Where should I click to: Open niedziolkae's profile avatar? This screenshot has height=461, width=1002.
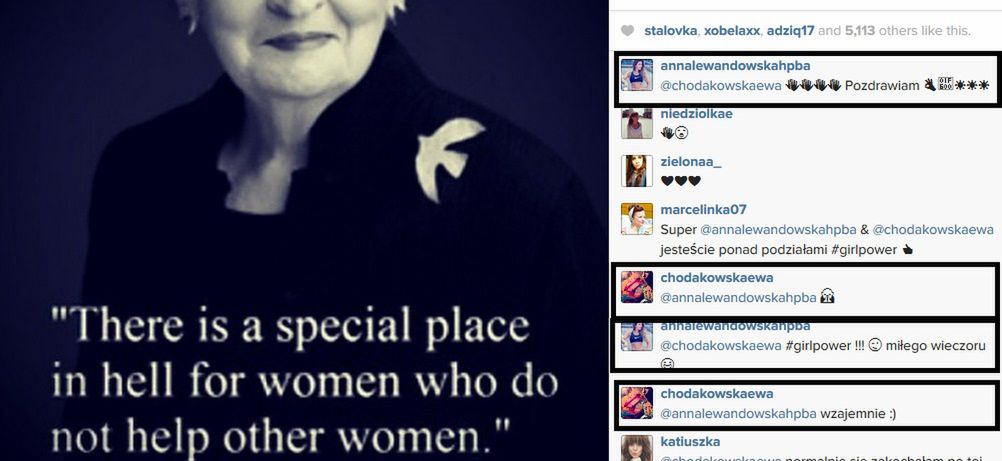[x=636, y=123]
